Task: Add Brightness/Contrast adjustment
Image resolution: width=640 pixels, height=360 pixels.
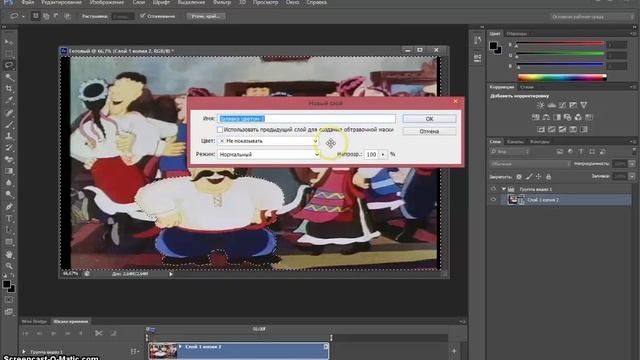Action: [x=540, y=105]
